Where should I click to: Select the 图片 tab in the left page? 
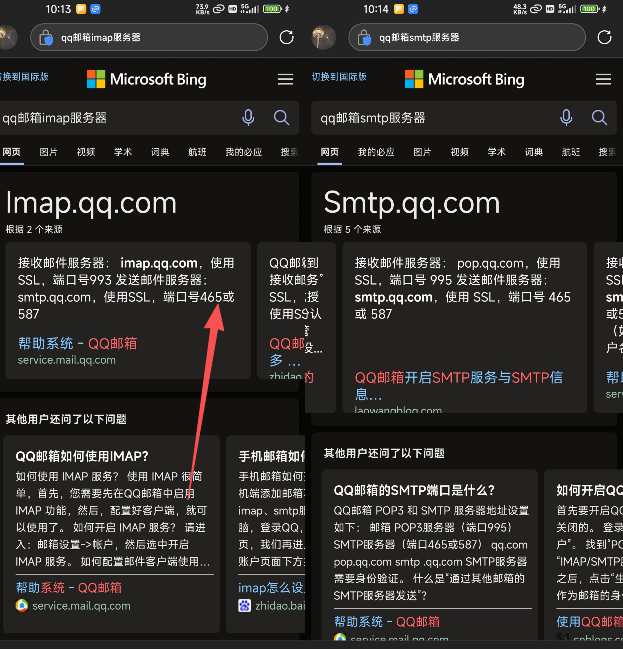click(x=48, y=152)
